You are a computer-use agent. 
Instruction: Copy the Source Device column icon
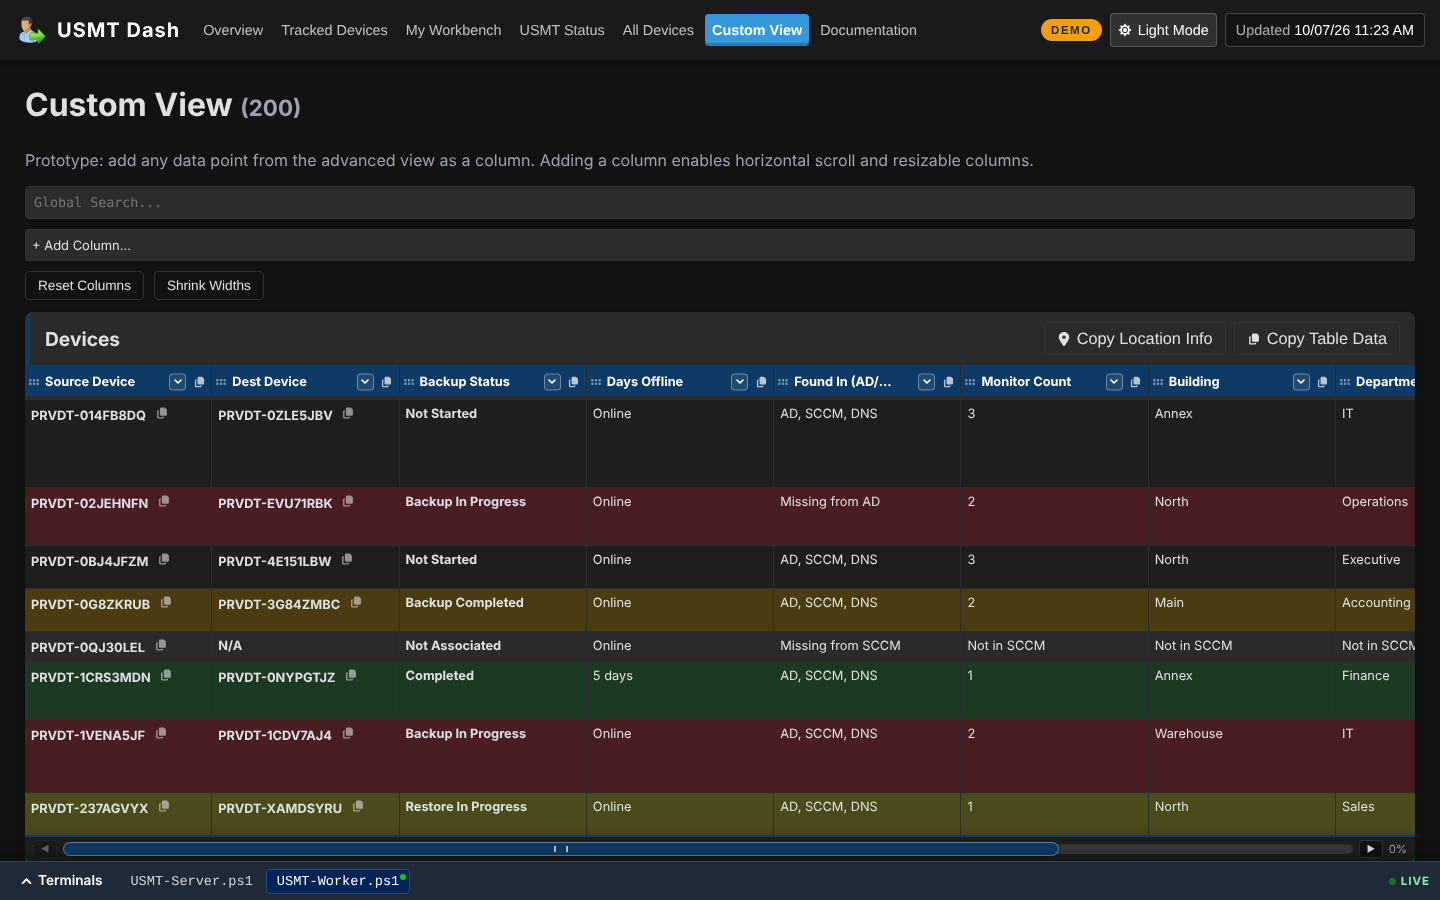click(x=199, y=382)
